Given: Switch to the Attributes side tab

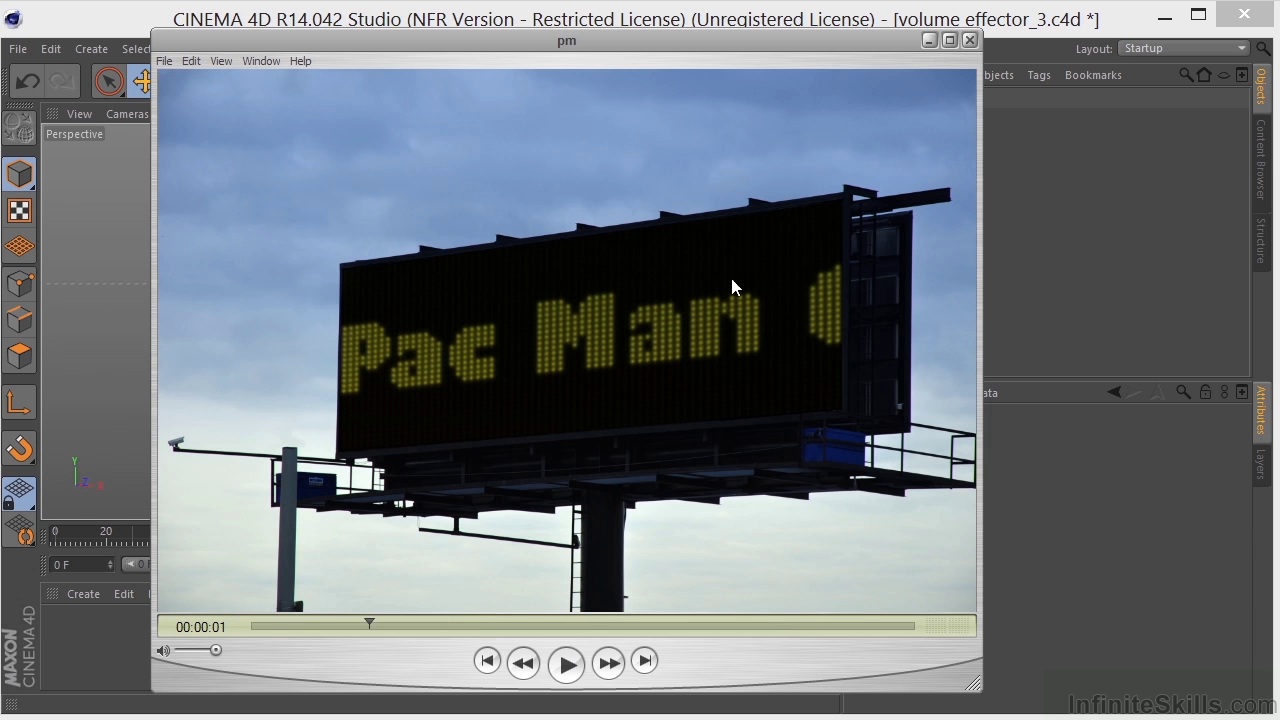Looking at the screenshot, I should coord(1261,410).
